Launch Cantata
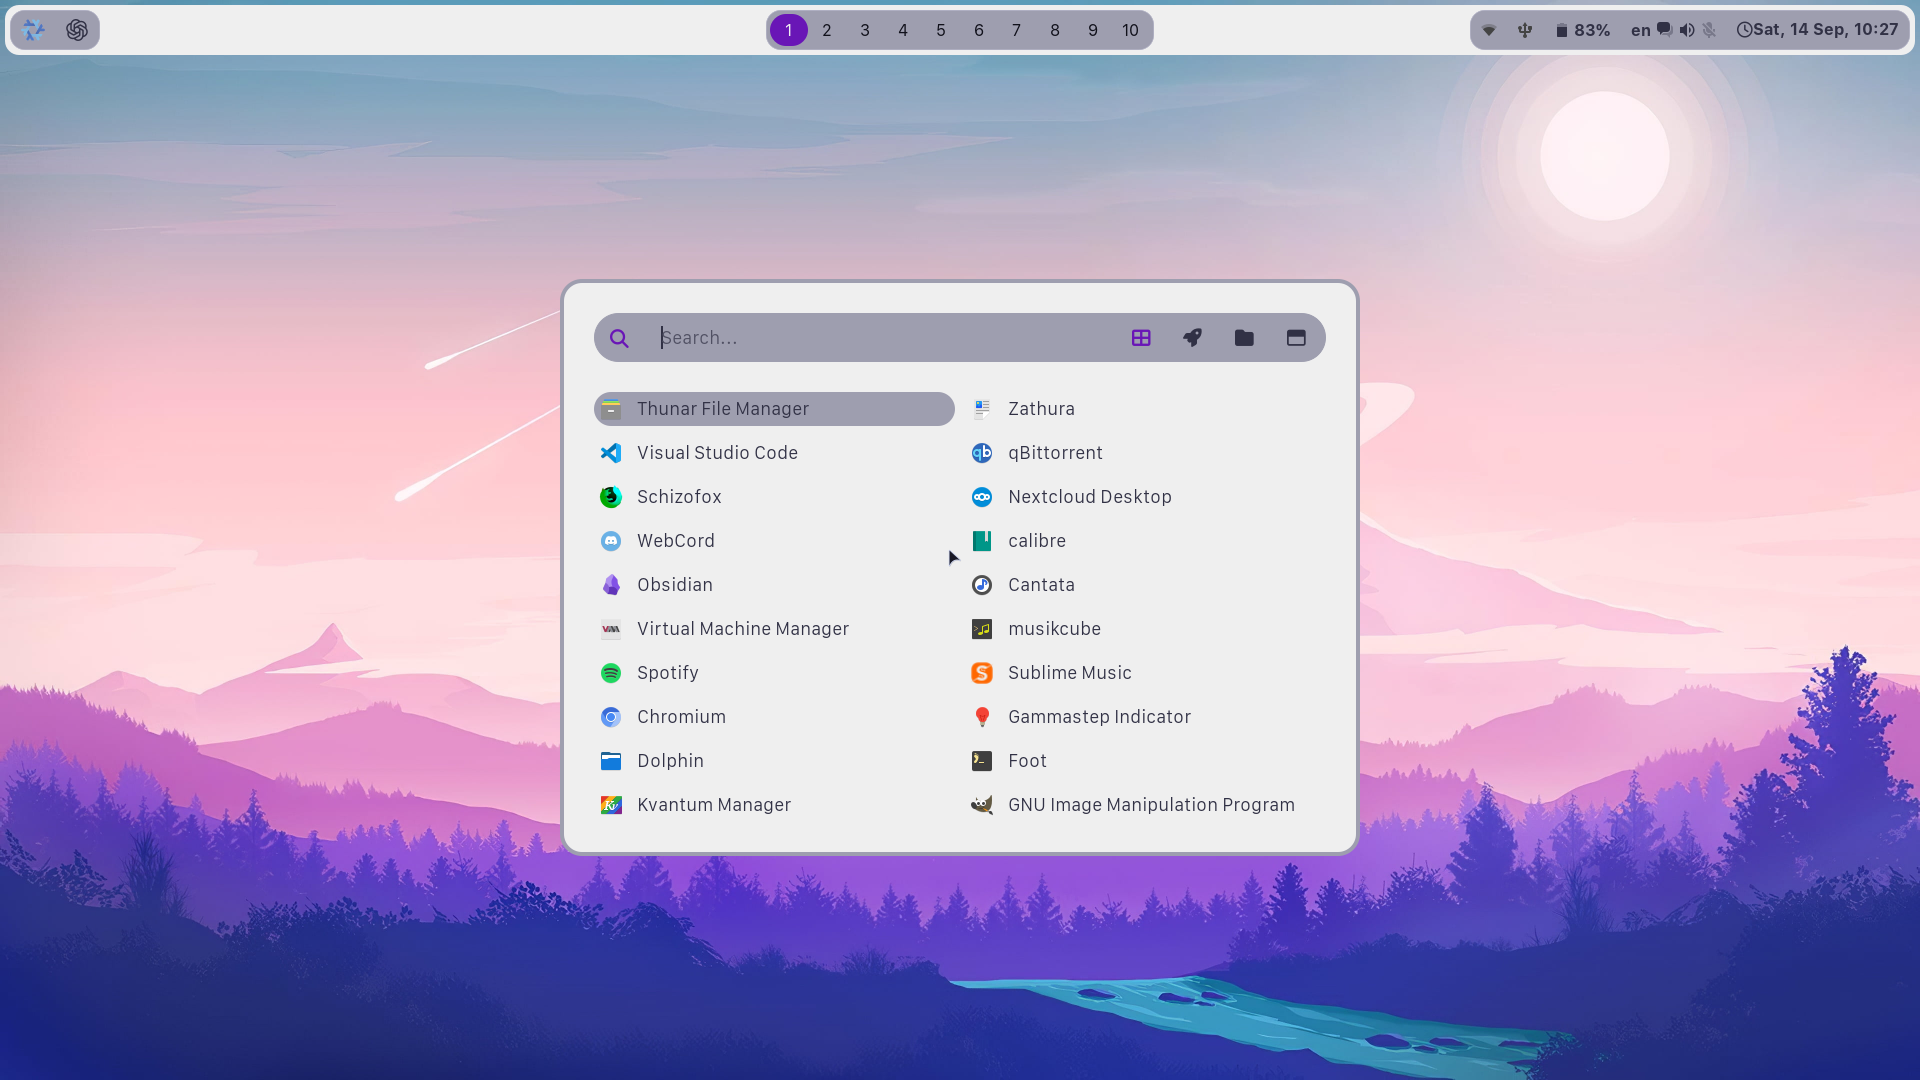The width and height of the screenshot is (1920, 1080). click(x=1145, y=585)
